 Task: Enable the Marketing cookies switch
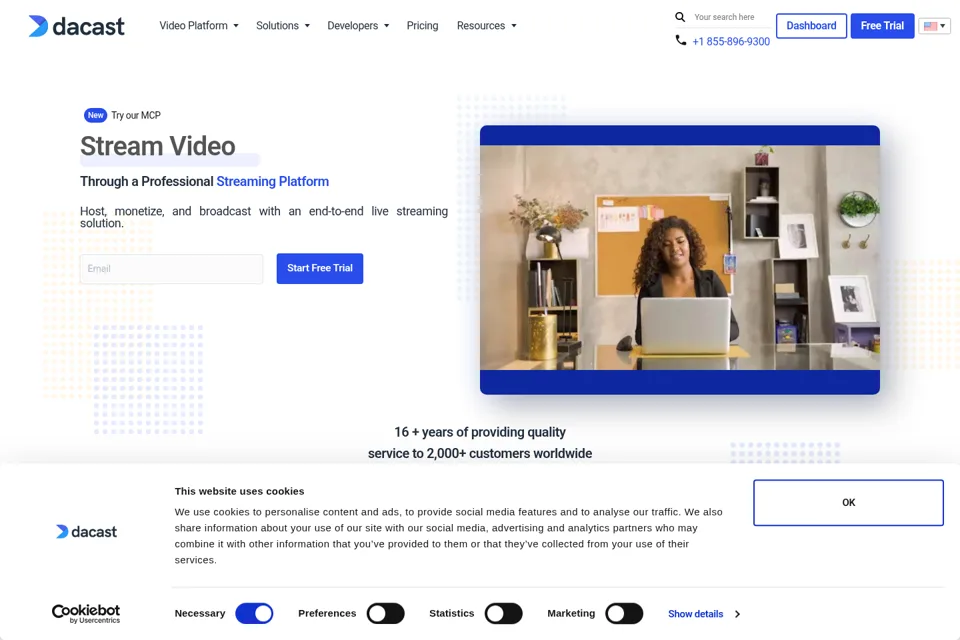624,613
